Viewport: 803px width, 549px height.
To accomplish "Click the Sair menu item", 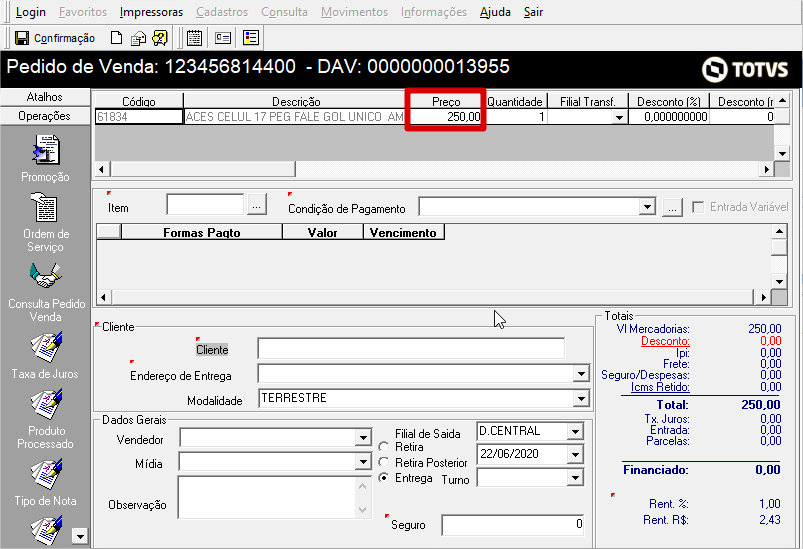I will [533, 12].
